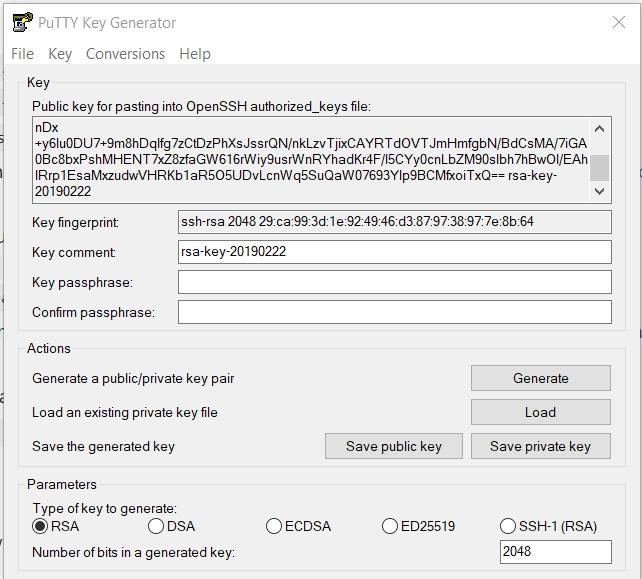Click Save private key button
642x579 pixels.
(x=540, y=446)
